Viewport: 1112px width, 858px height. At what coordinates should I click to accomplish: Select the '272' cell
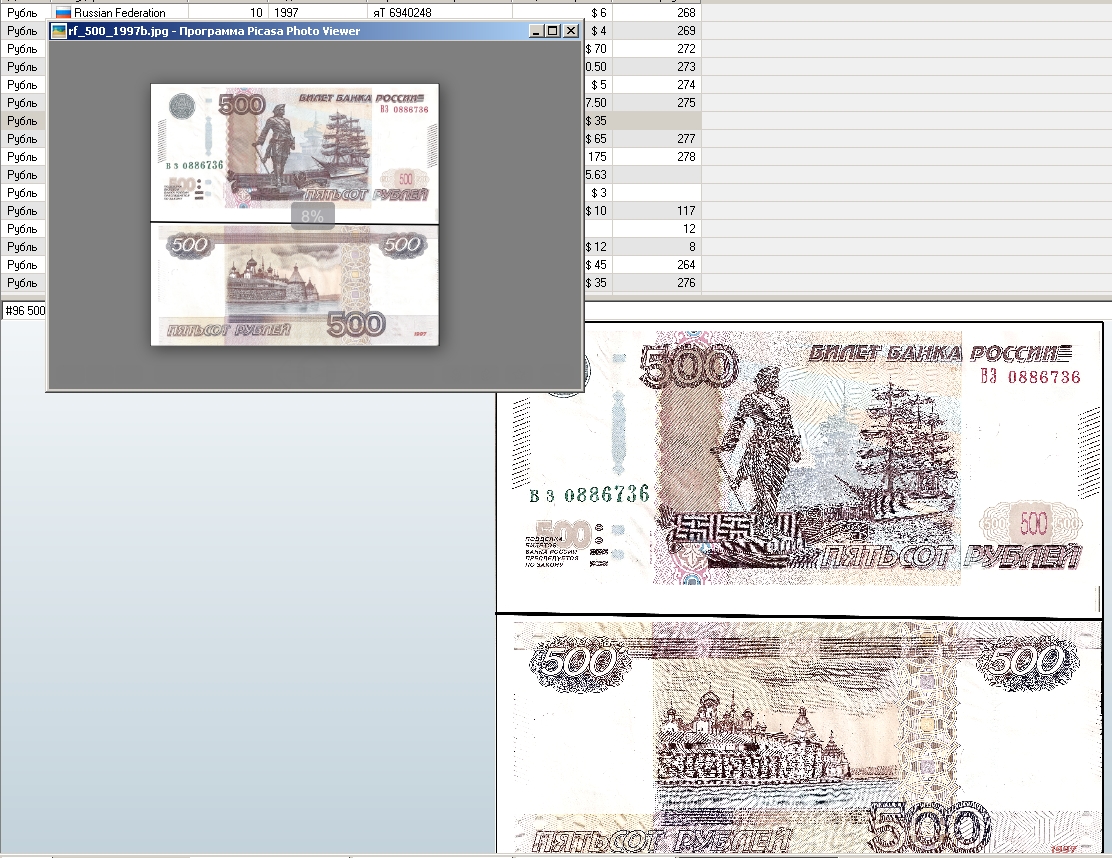click(x=657, y=49)
